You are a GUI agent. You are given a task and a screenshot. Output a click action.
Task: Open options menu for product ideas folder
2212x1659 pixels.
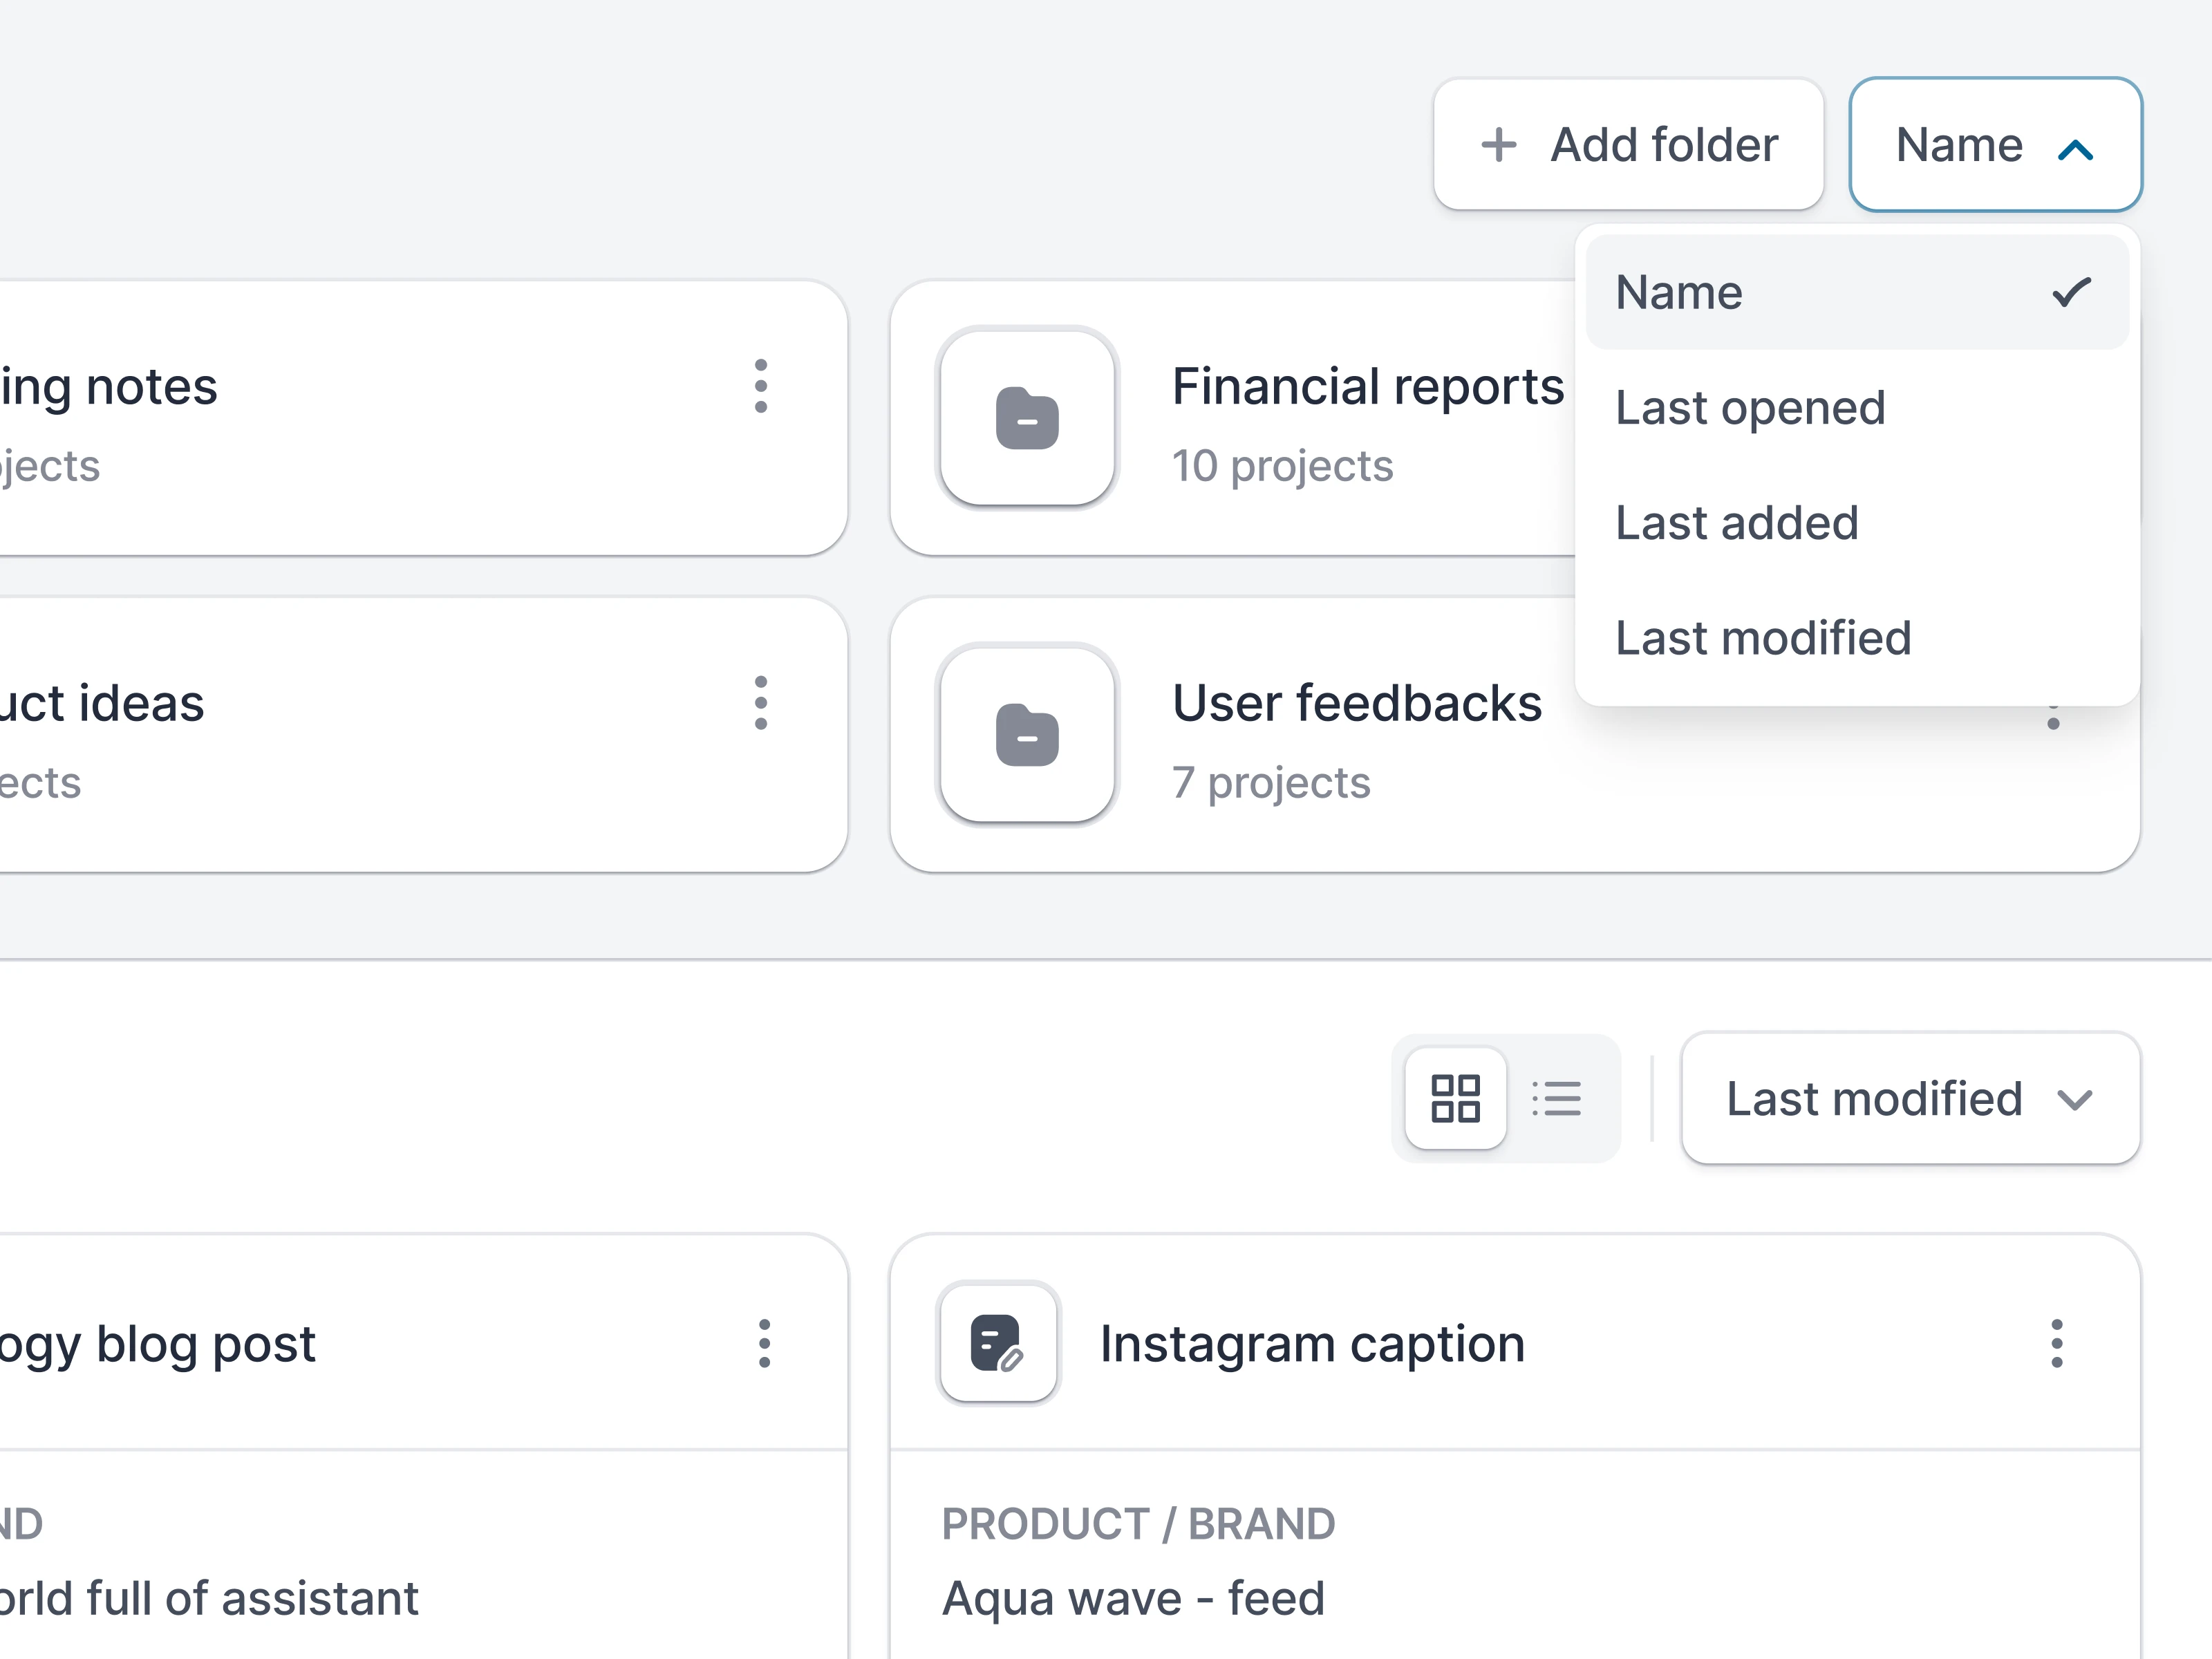pos(761,703)
